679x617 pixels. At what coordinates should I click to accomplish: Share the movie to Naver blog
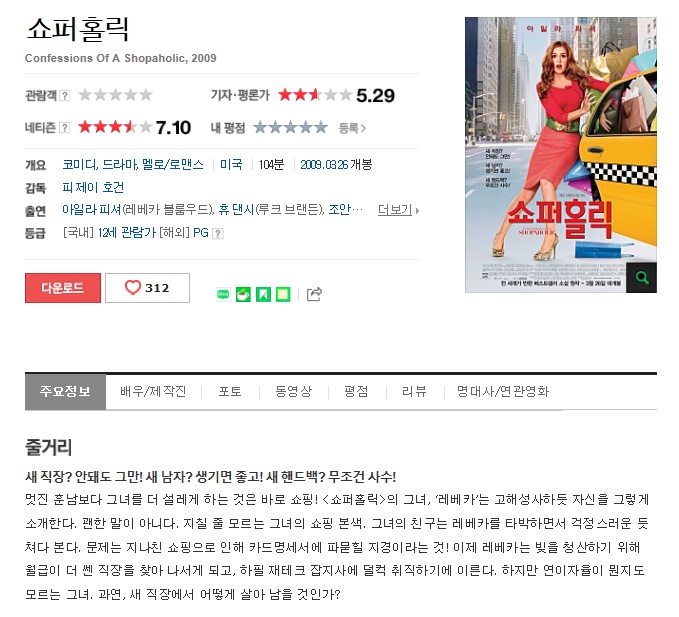click(223, 294)
